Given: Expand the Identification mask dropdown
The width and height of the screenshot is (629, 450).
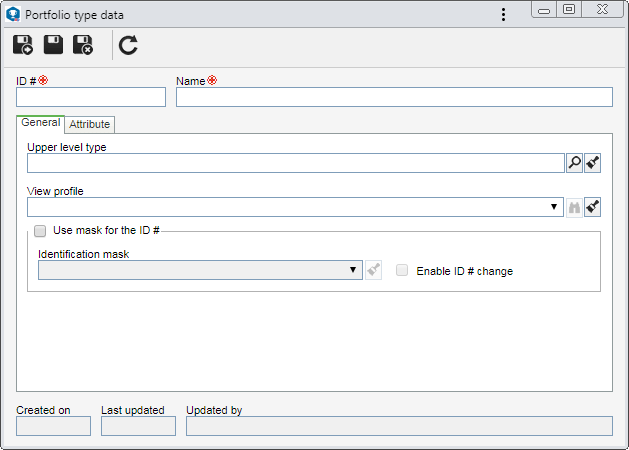Looking at the screenshot, I should tap(353, 270).
